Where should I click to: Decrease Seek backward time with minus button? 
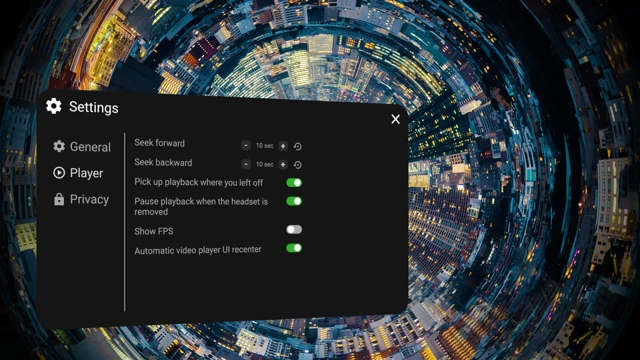tap(246, 164)
